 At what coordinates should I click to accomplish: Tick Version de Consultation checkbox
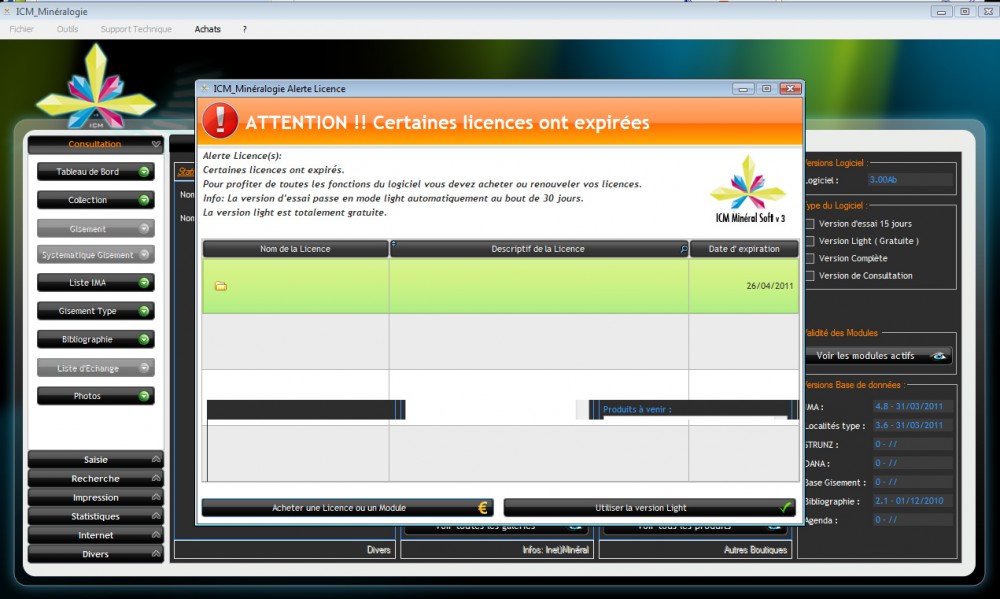pos(810,276)
